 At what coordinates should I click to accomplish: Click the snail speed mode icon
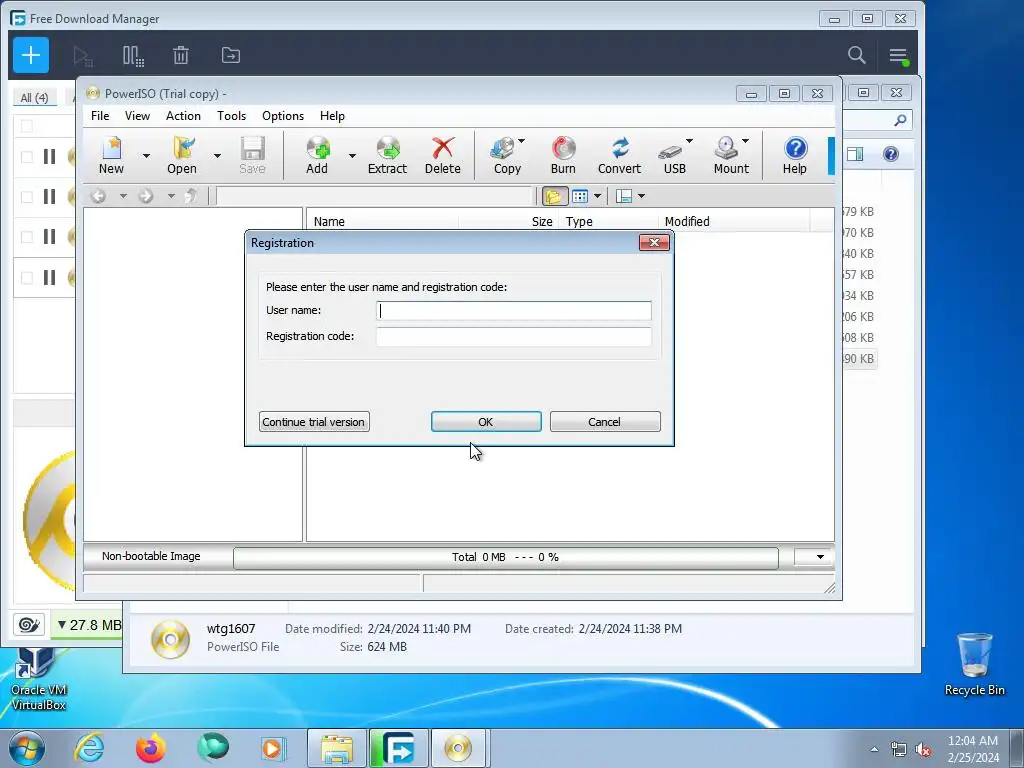click(x=29, y=625)
